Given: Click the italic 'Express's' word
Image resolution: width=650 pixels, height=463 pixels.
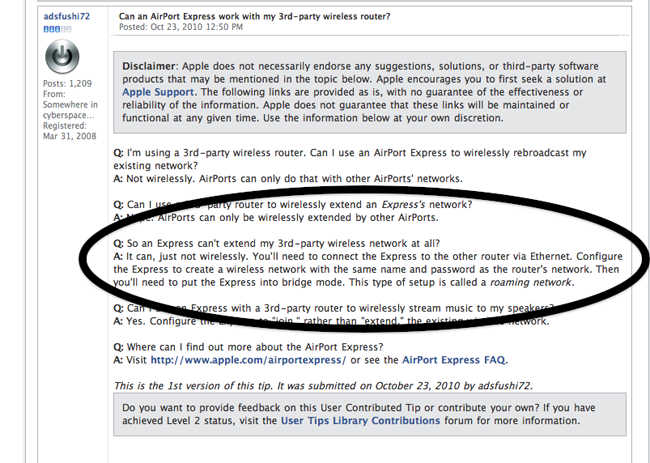Looking at the screenshot, I should 403,204.
